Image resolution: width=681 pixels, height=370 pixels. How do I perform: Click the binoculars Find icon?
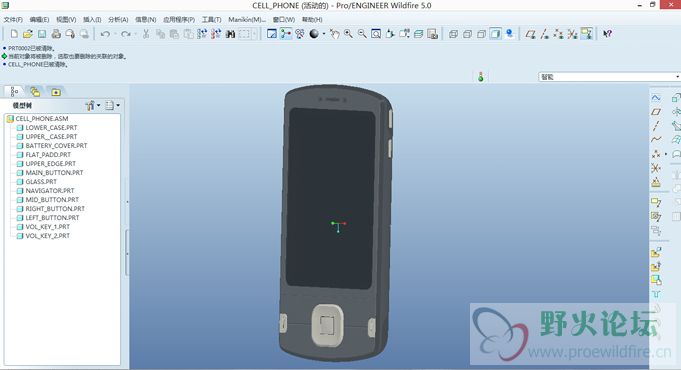point(230,34)
